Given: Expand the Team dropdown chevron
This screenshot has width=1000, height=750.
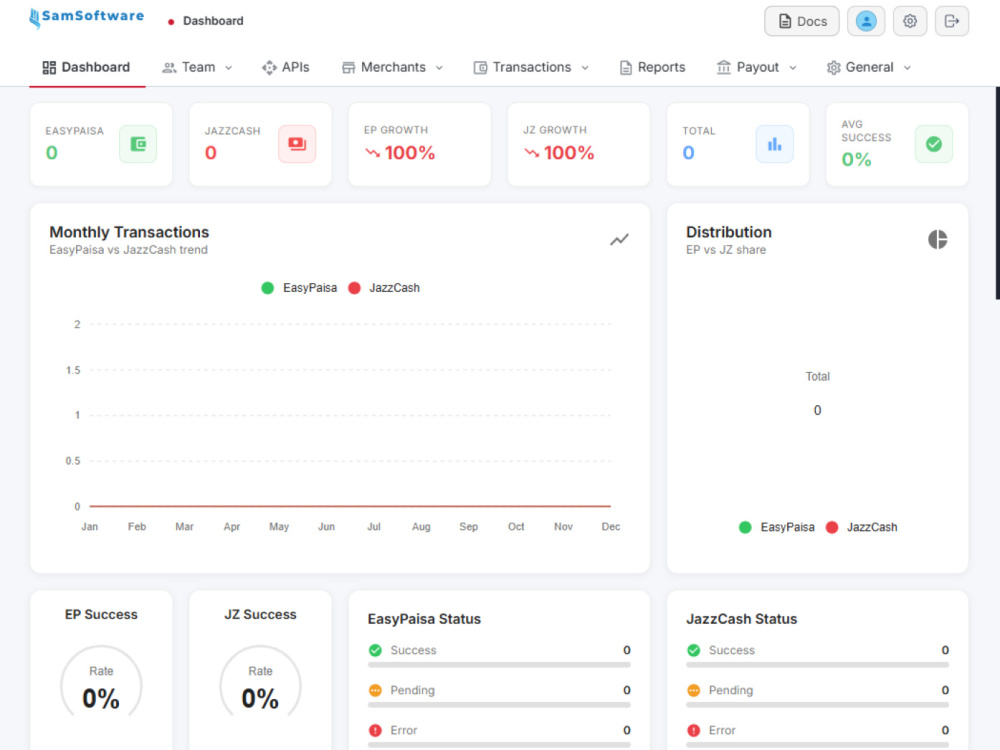Looking at the screenshot, I should point(228,68).
